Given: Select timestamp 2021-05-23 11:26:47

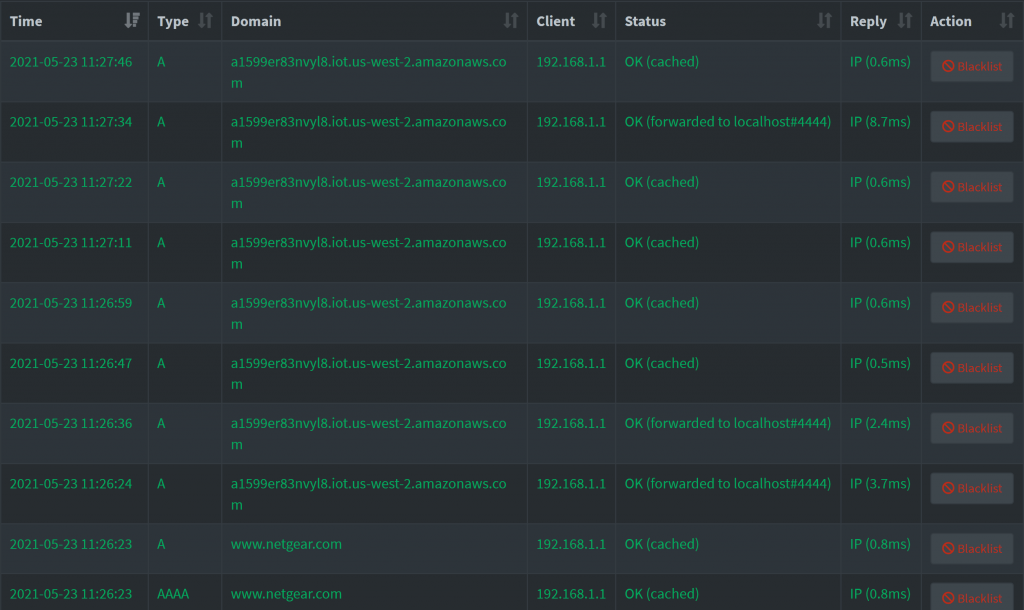Looking at the screenshot, I should (x=71, y=363).
